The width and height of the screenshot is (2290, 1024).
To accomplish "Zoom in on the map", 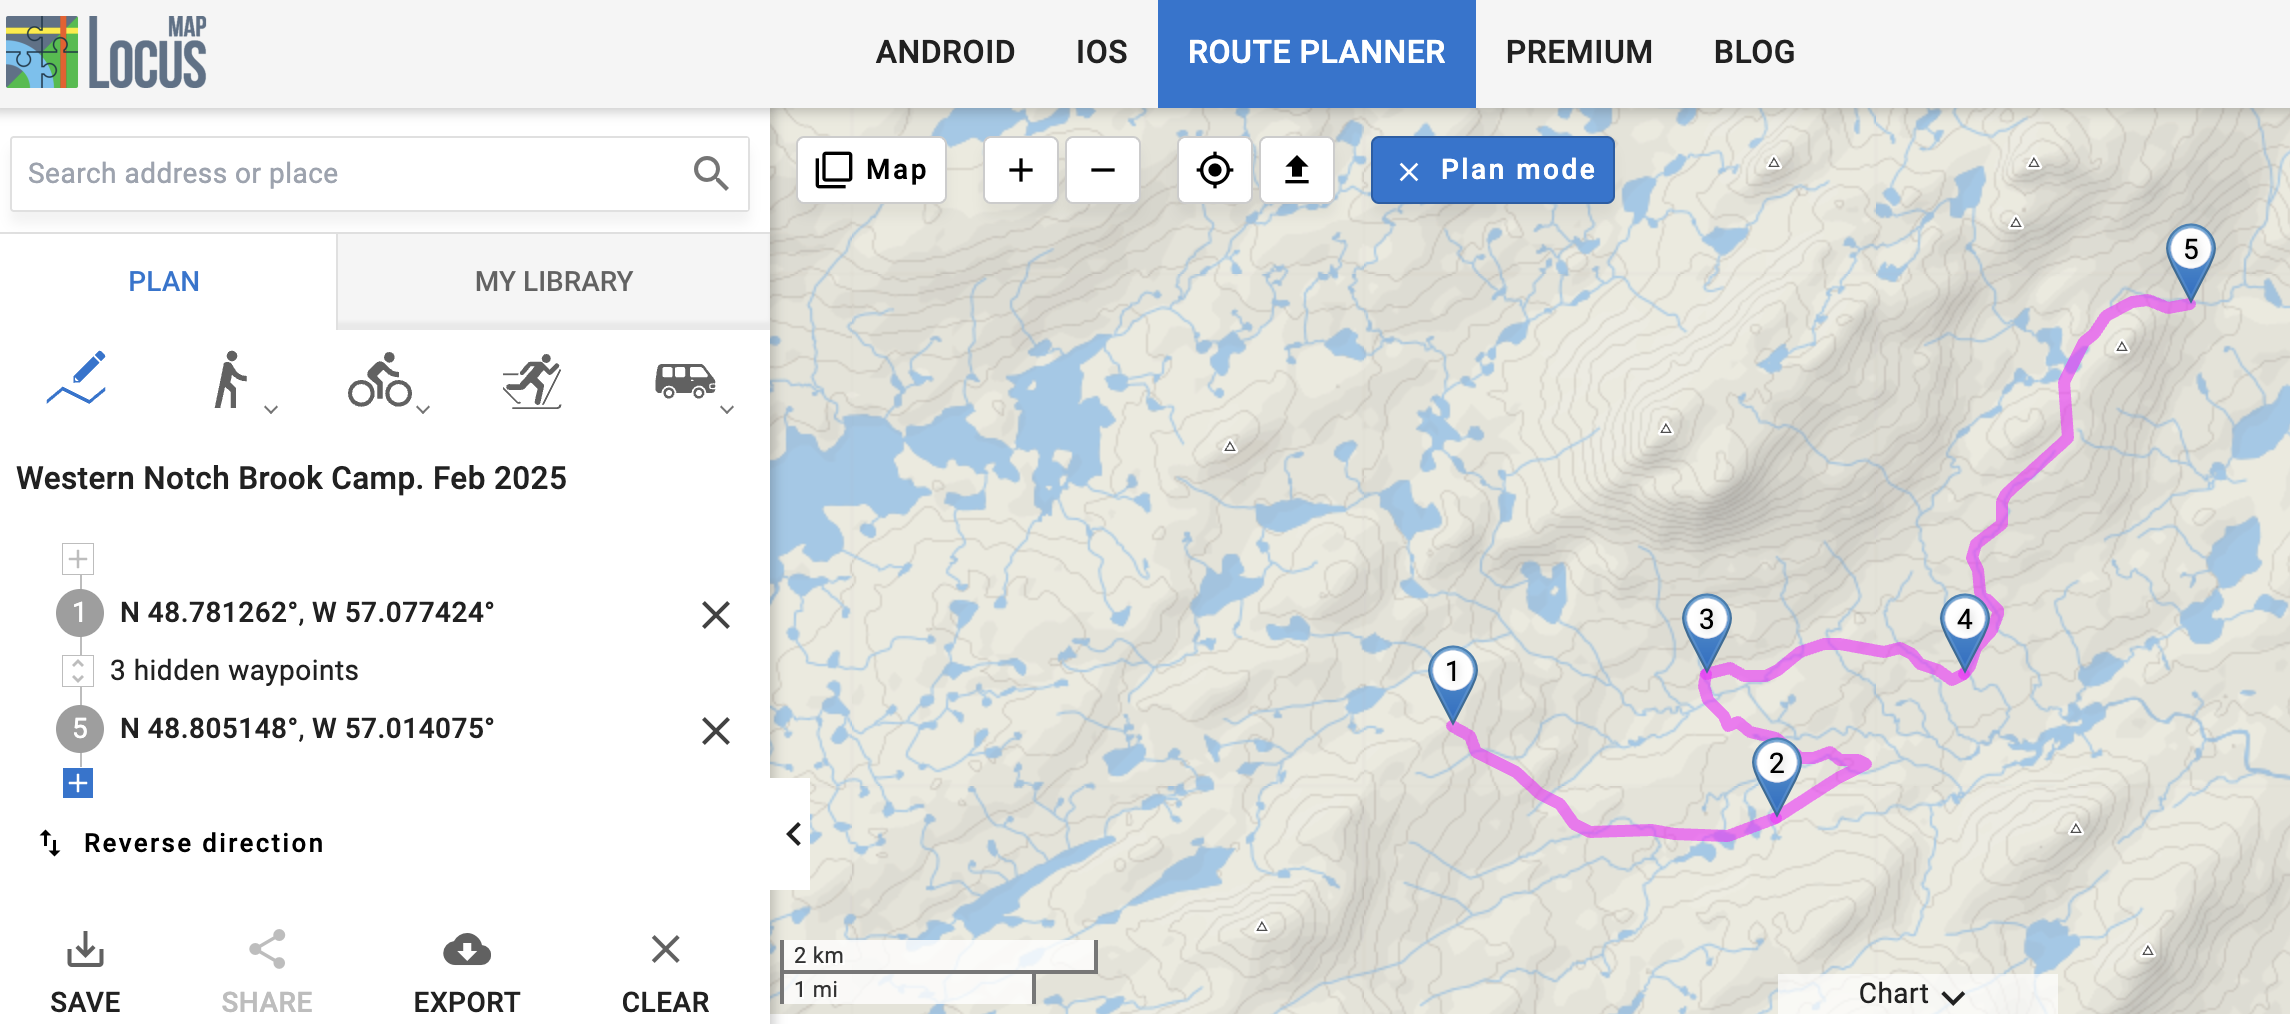I will (1020, 170).
